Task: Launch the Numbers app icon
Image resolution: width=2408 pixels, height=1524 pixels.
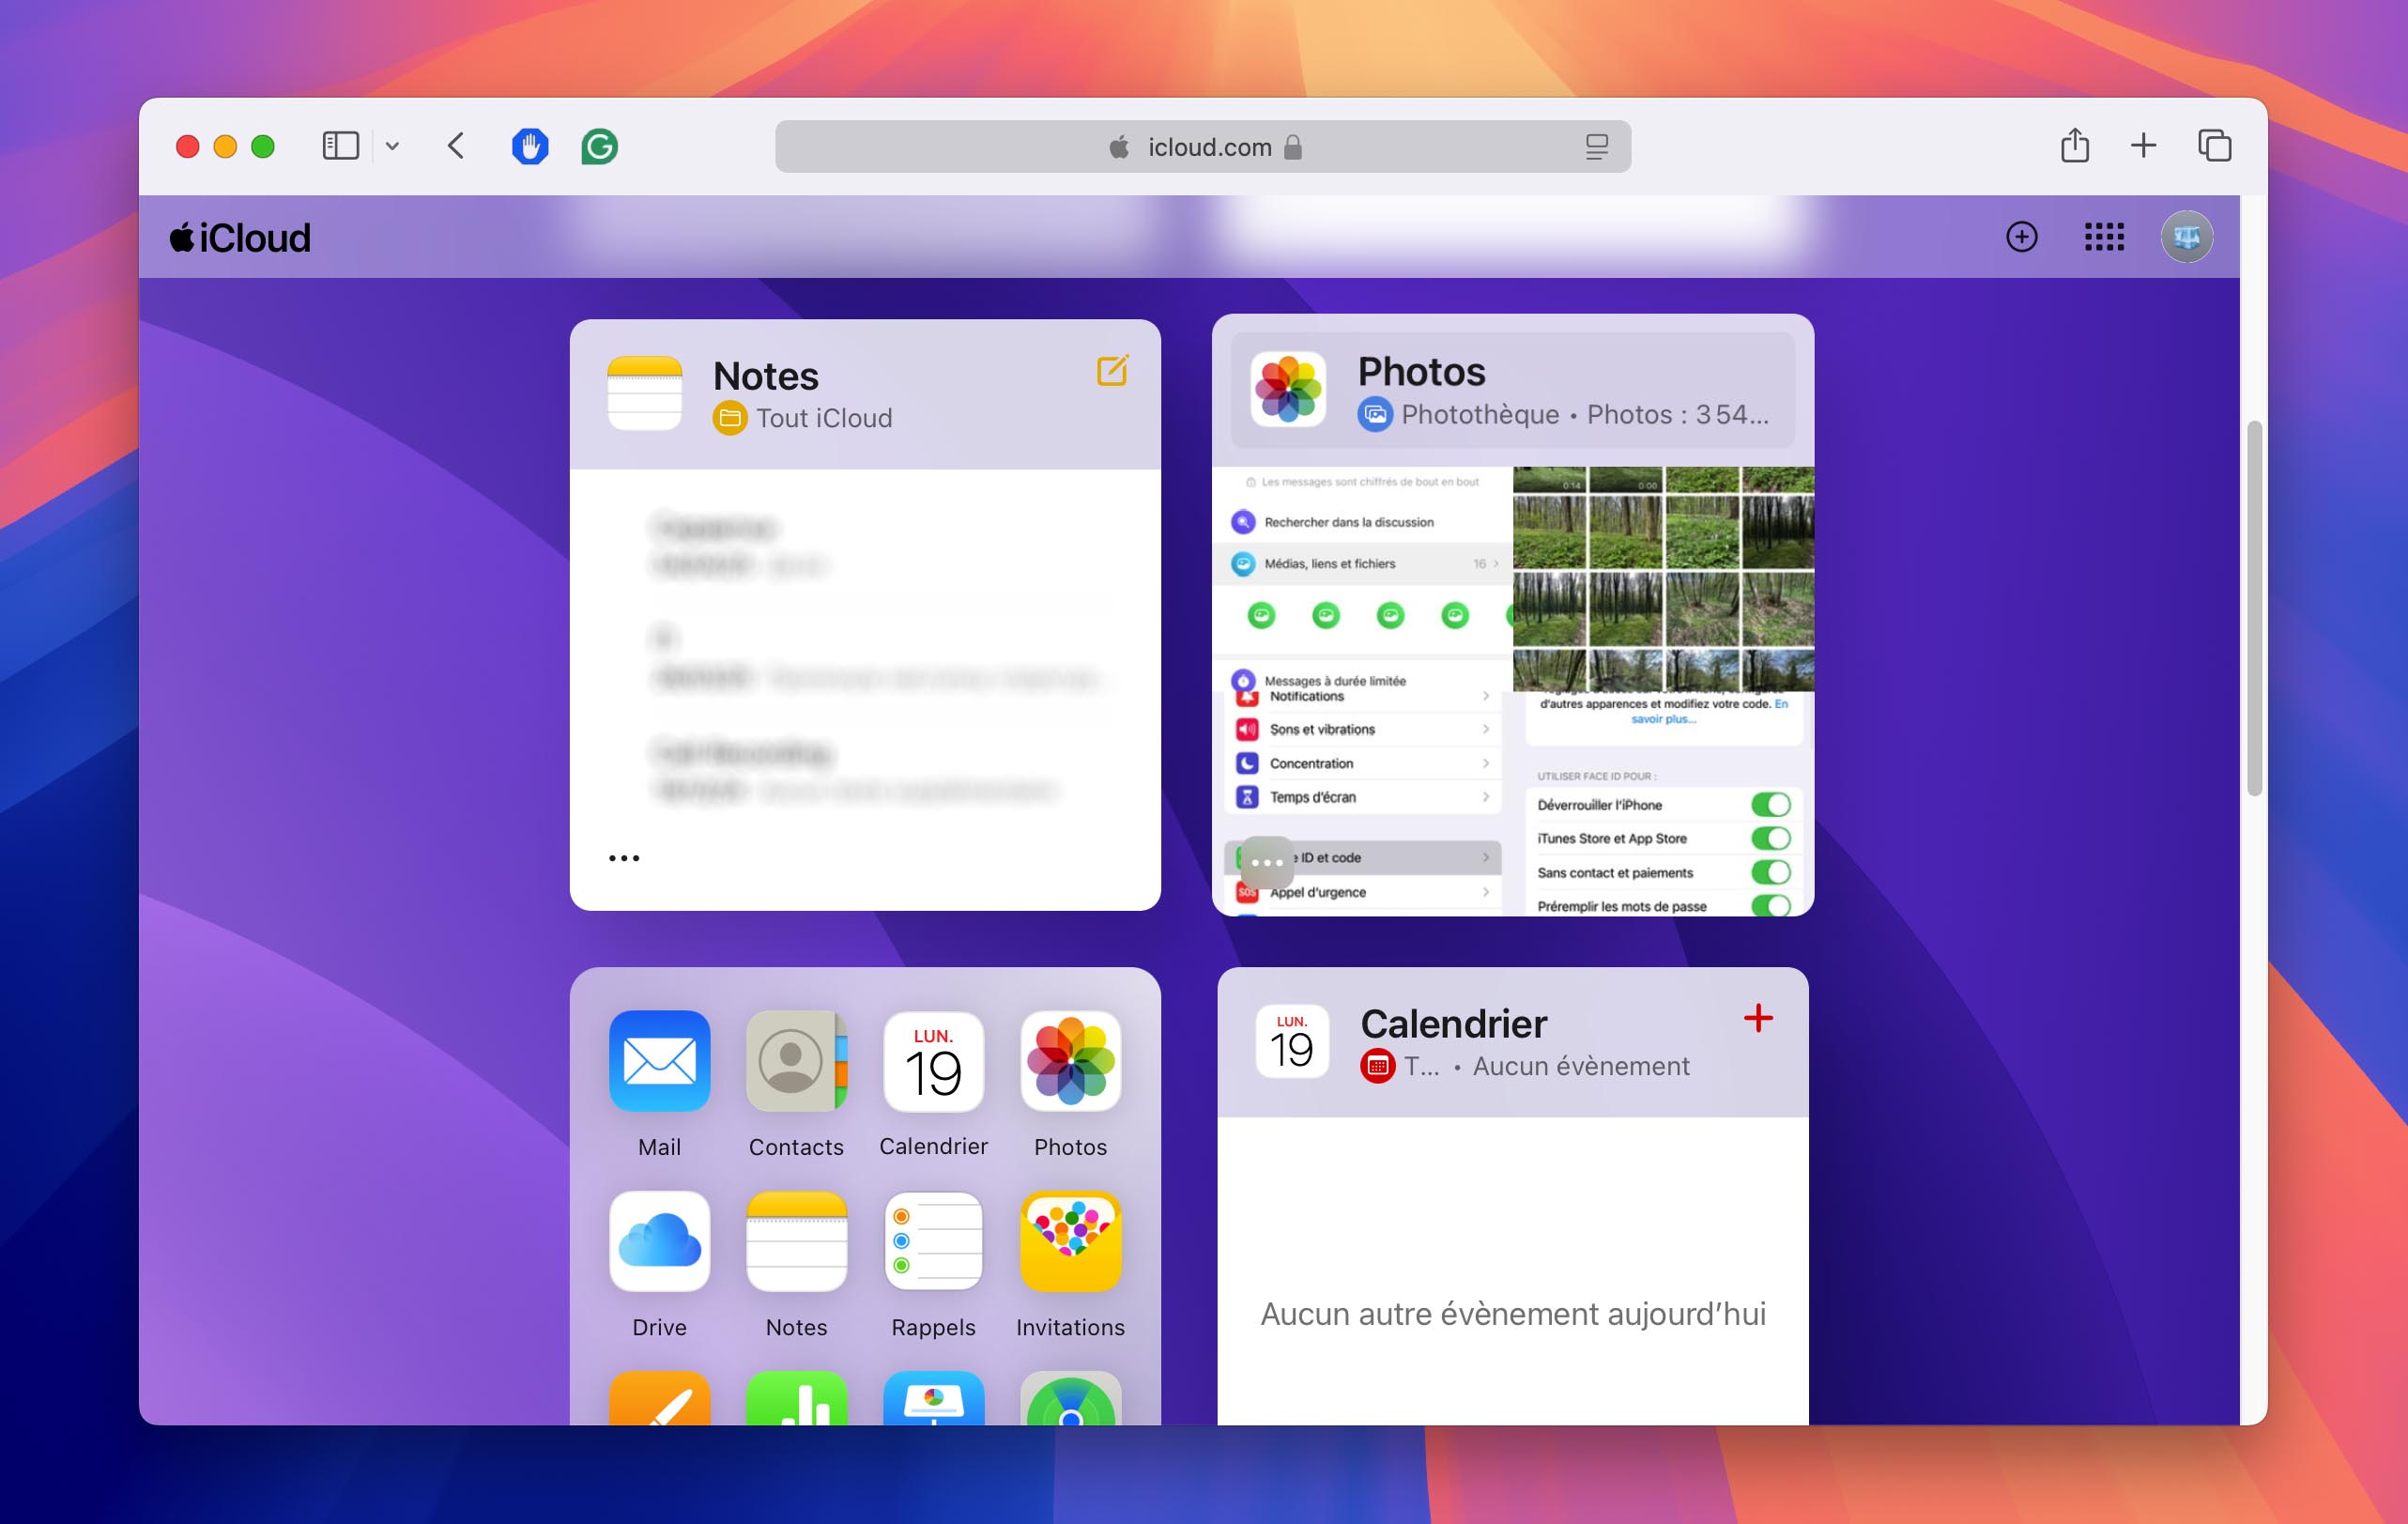Action: click(797, 1398)
